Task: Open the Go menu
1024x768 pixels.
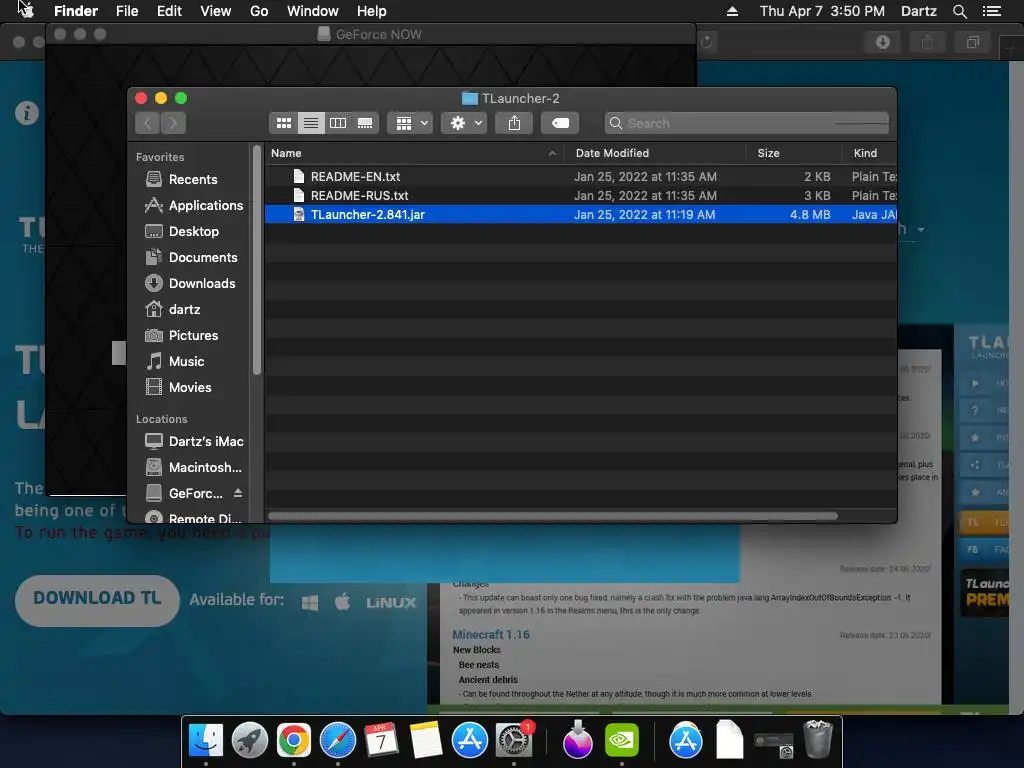Action: (259, 11)
